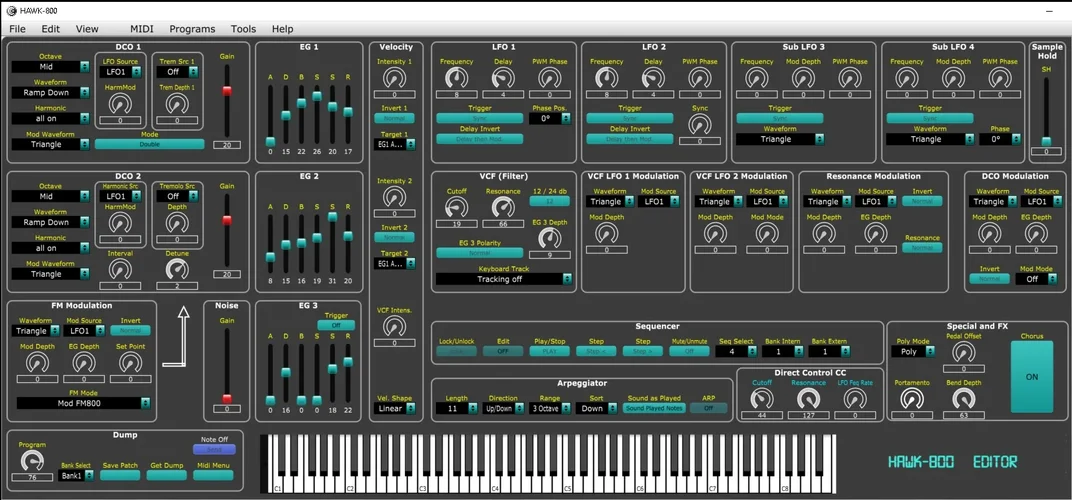Click the VCF Filter Resonance knob
The height and width of the screenshot is (500, 1072).
click(503, 207)
